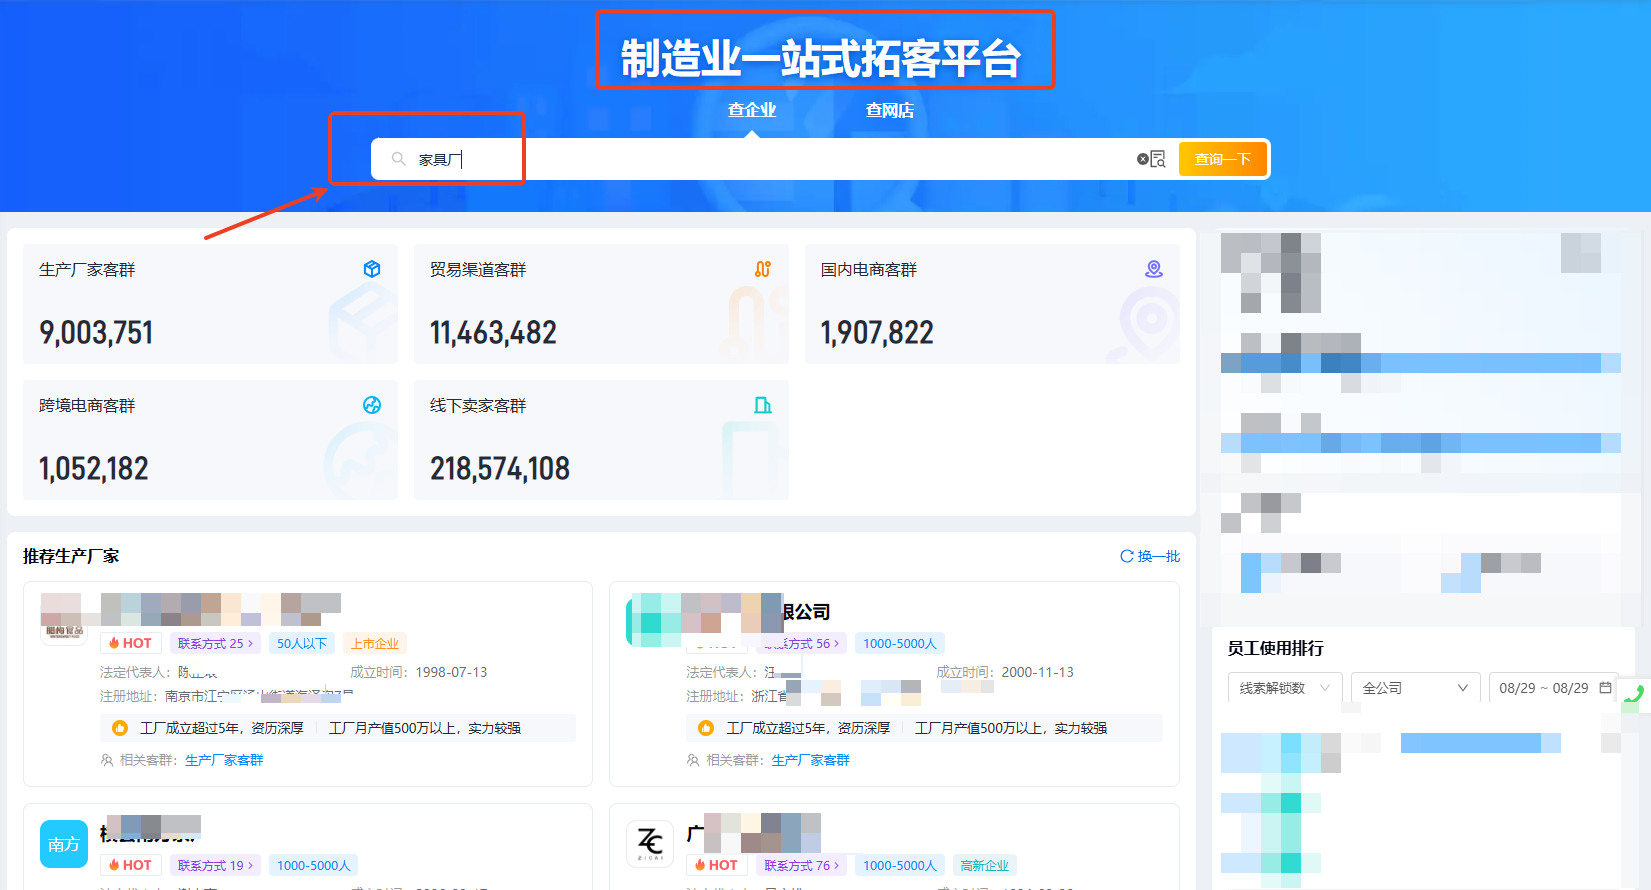This screenshot has height=890, width=1651.
Task: Click the advanced search document icon
Action: tap(1158, 159)
